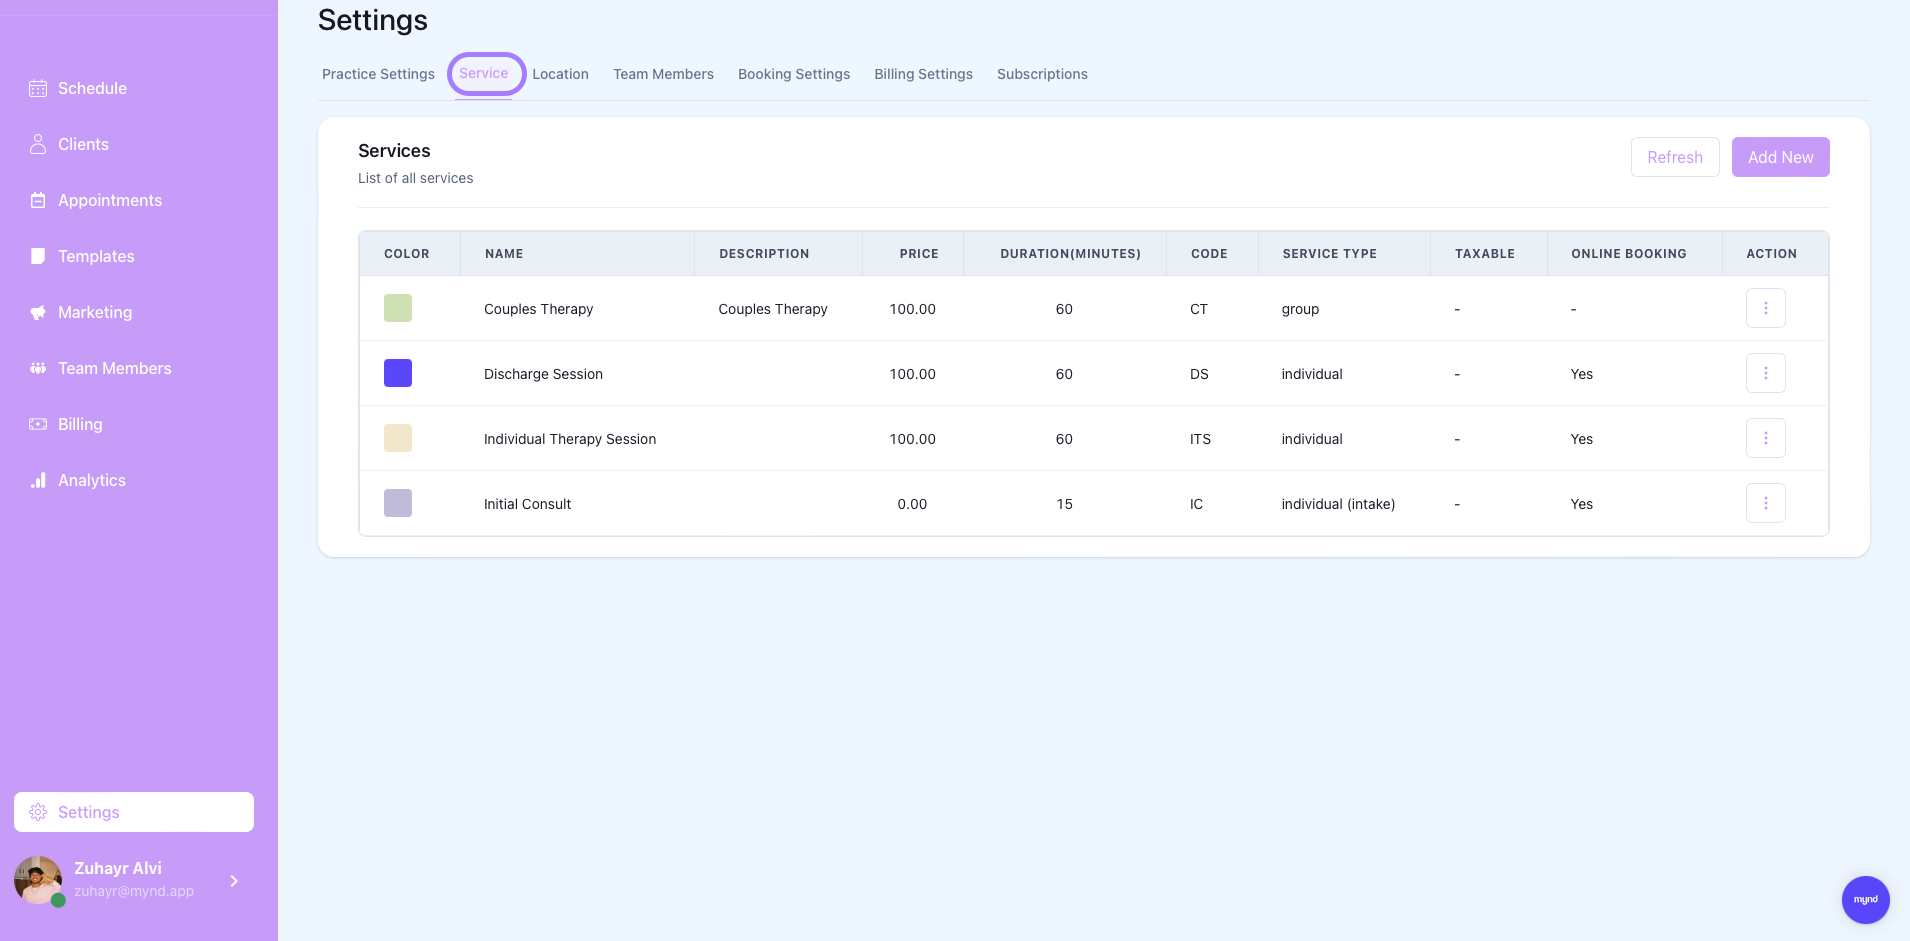Click the blue Discharge Session color swatch

398,373
